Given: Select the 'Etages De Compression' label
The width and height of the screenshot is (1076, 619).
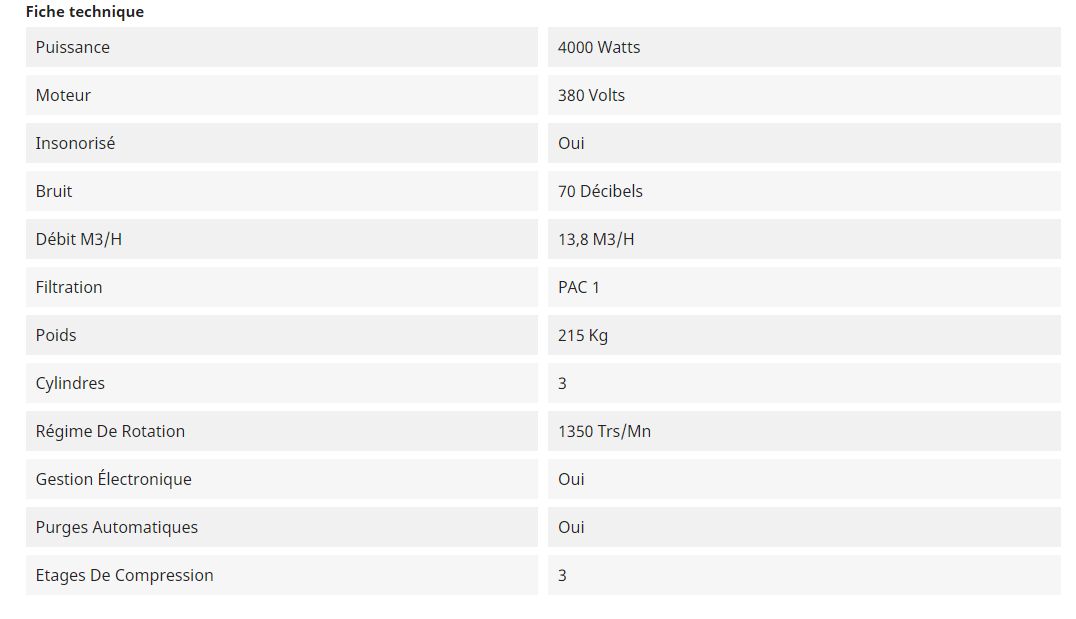Looking at the screenshot, I should (125, 575).
